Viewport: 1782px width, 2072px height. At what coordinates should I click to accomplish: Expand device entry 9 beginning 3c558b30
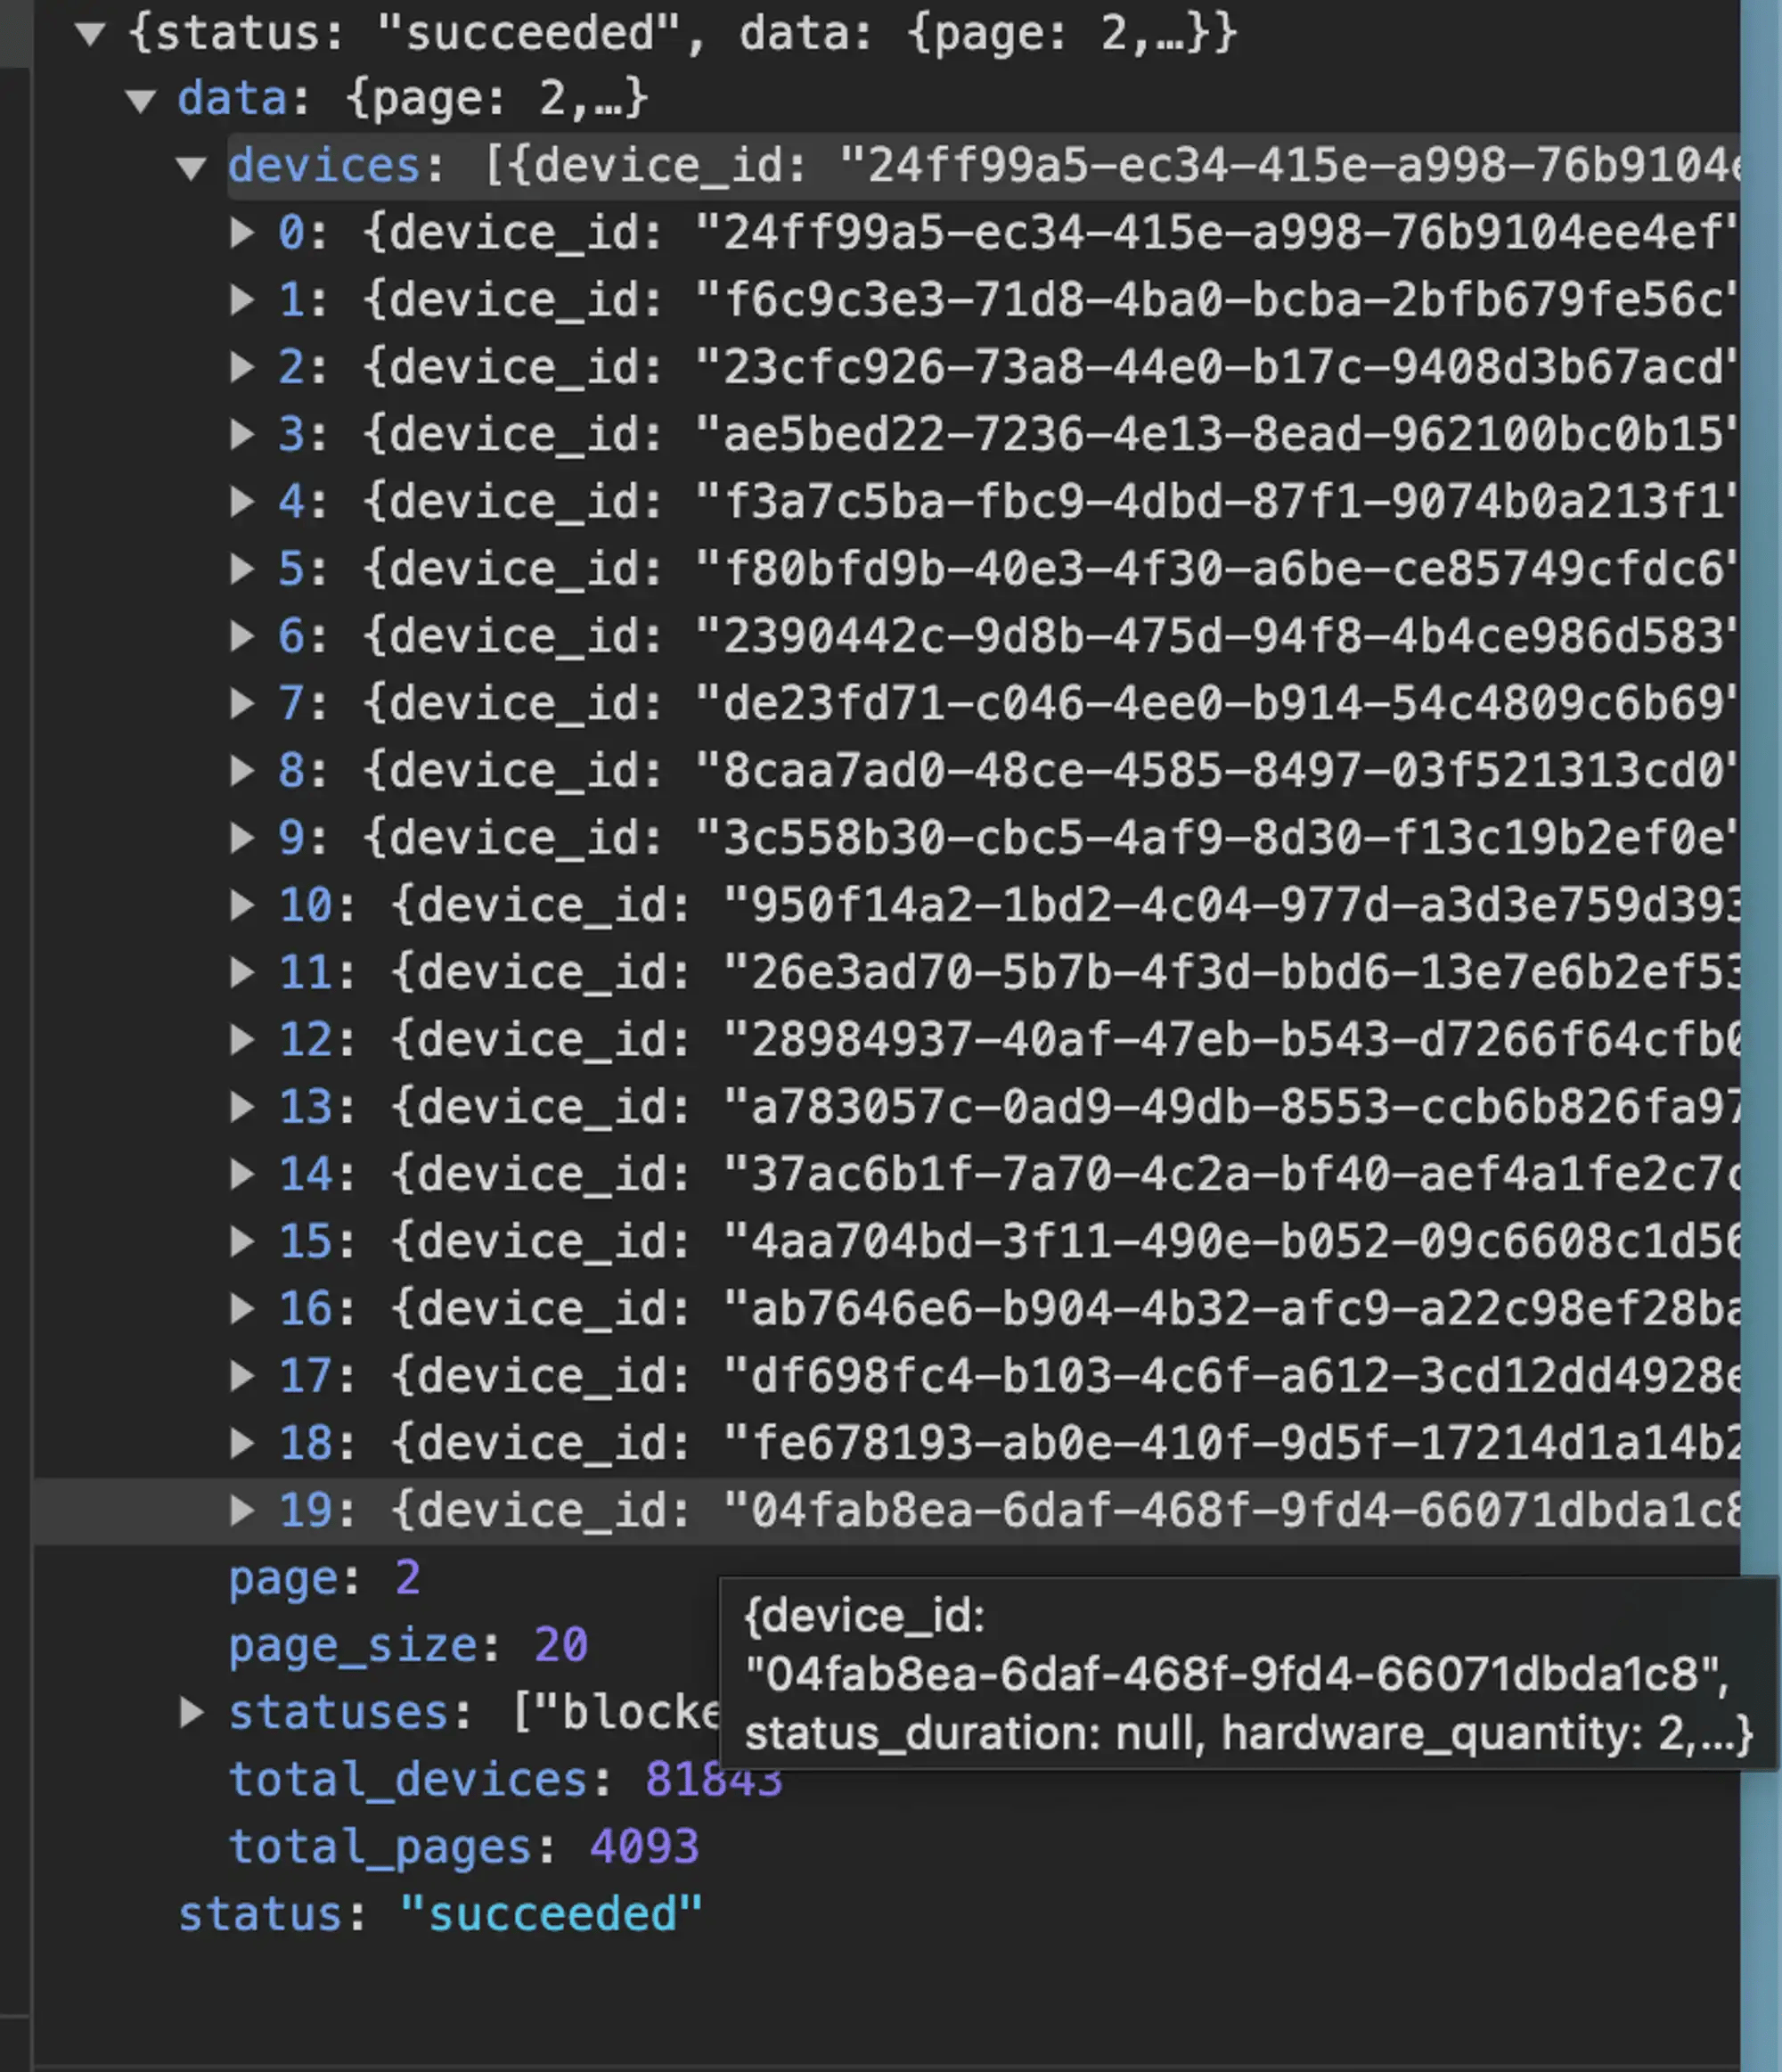pyautogui.click(x=242, y=838)
